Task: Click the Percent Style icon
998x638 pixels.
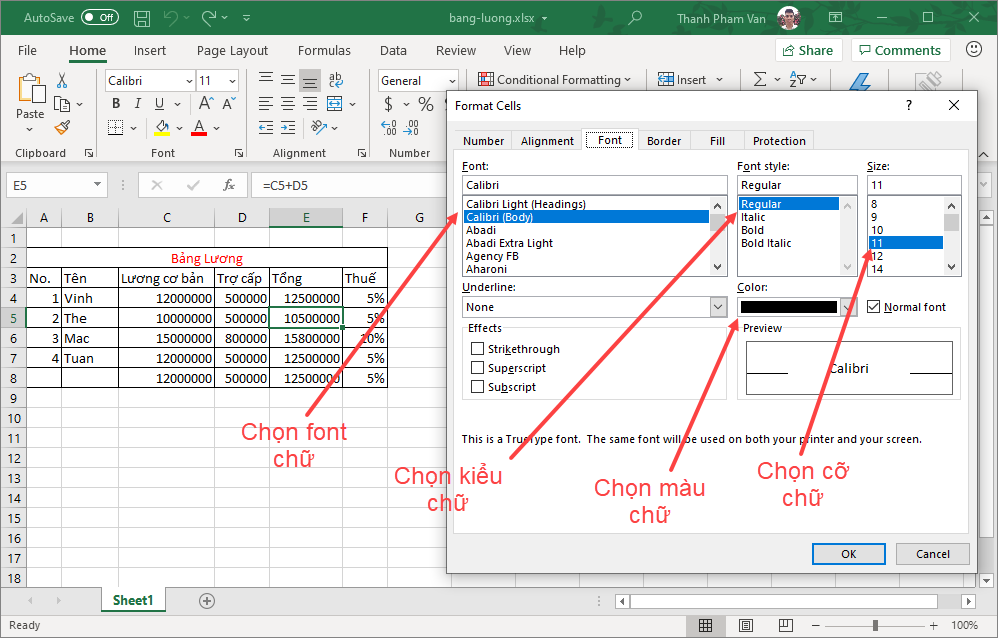Action: pyautogui.click(x=426, y=104)
